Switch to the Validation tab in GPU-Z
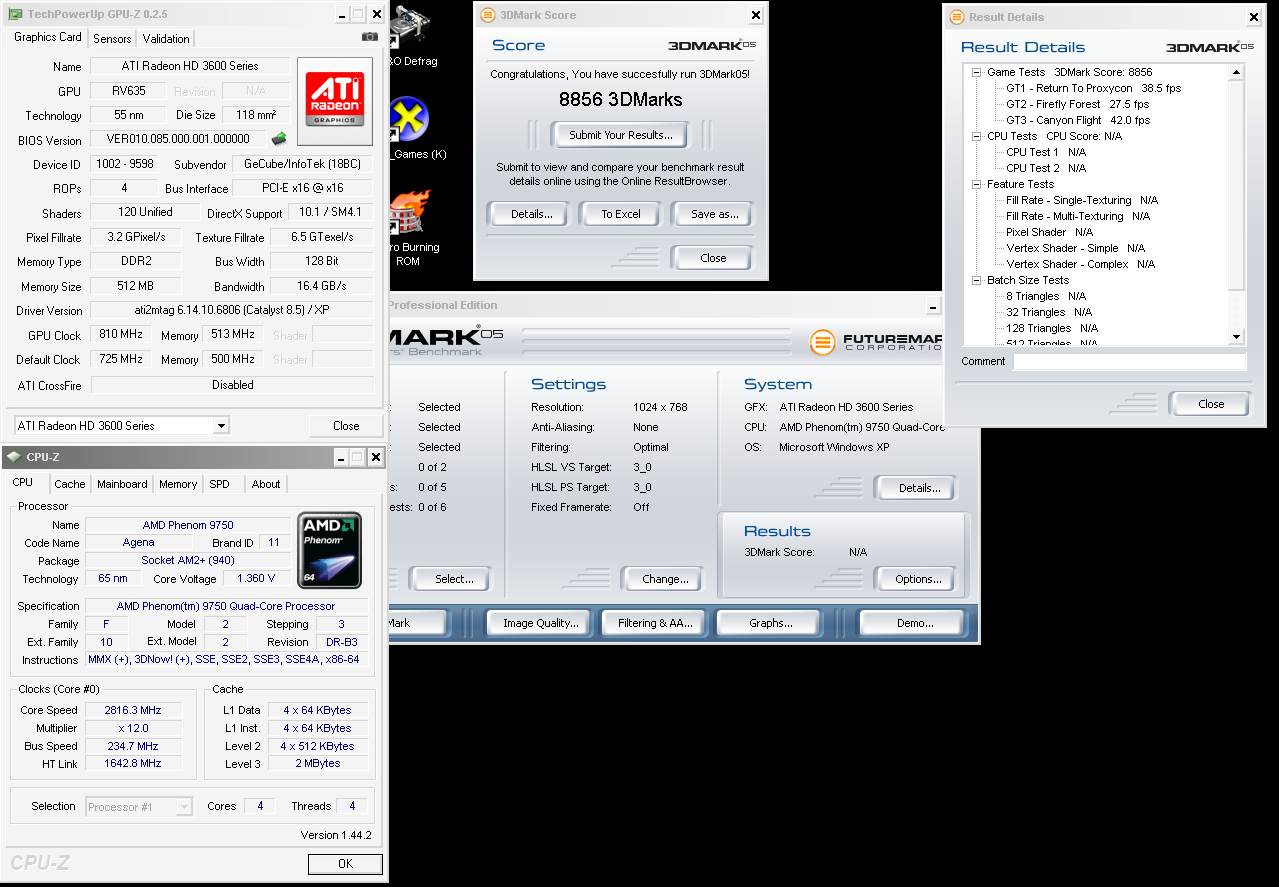Viewport: 1279px width, 887px height. (x=166, y=39)
